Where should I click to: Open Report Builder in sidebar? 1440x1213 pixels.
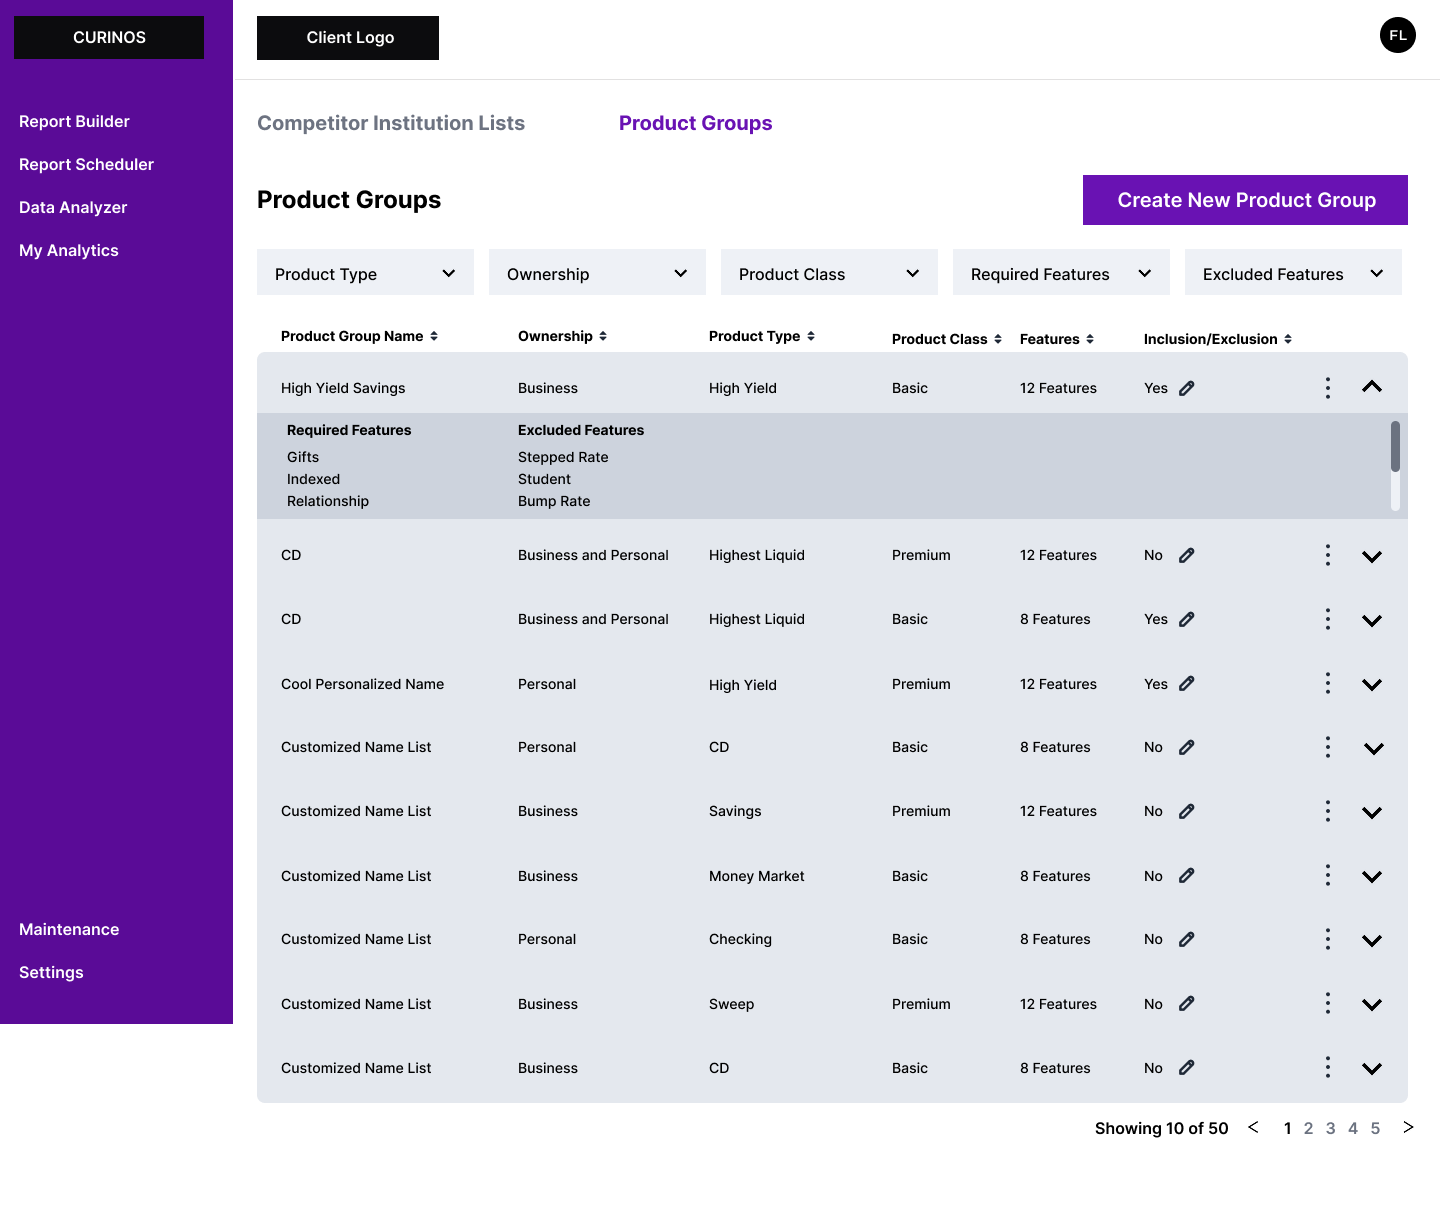coord(74,121)
